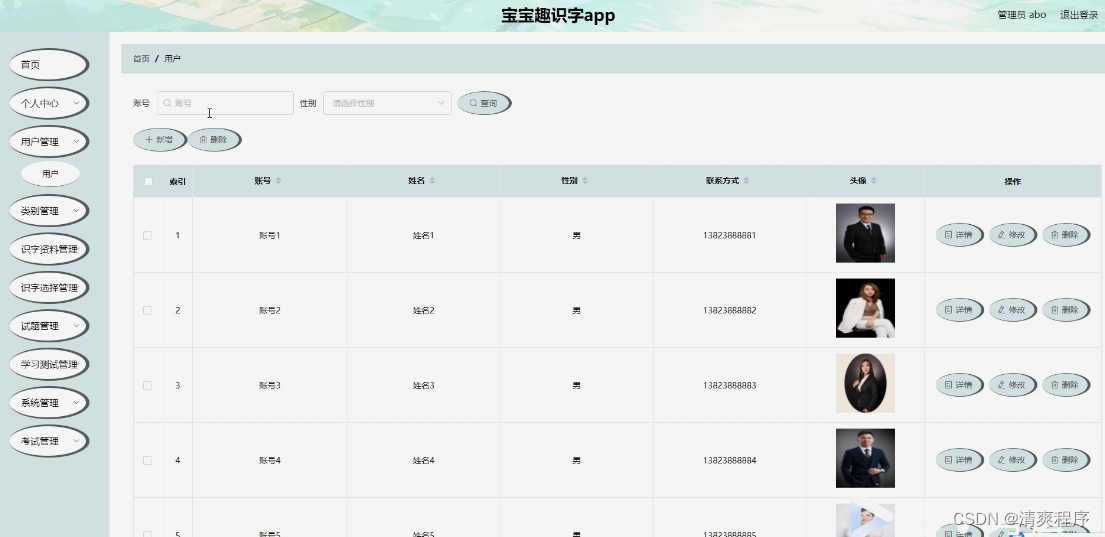Click the 删除 batch delete button above table
1105x537 pixels.
(x=214, y=140)
